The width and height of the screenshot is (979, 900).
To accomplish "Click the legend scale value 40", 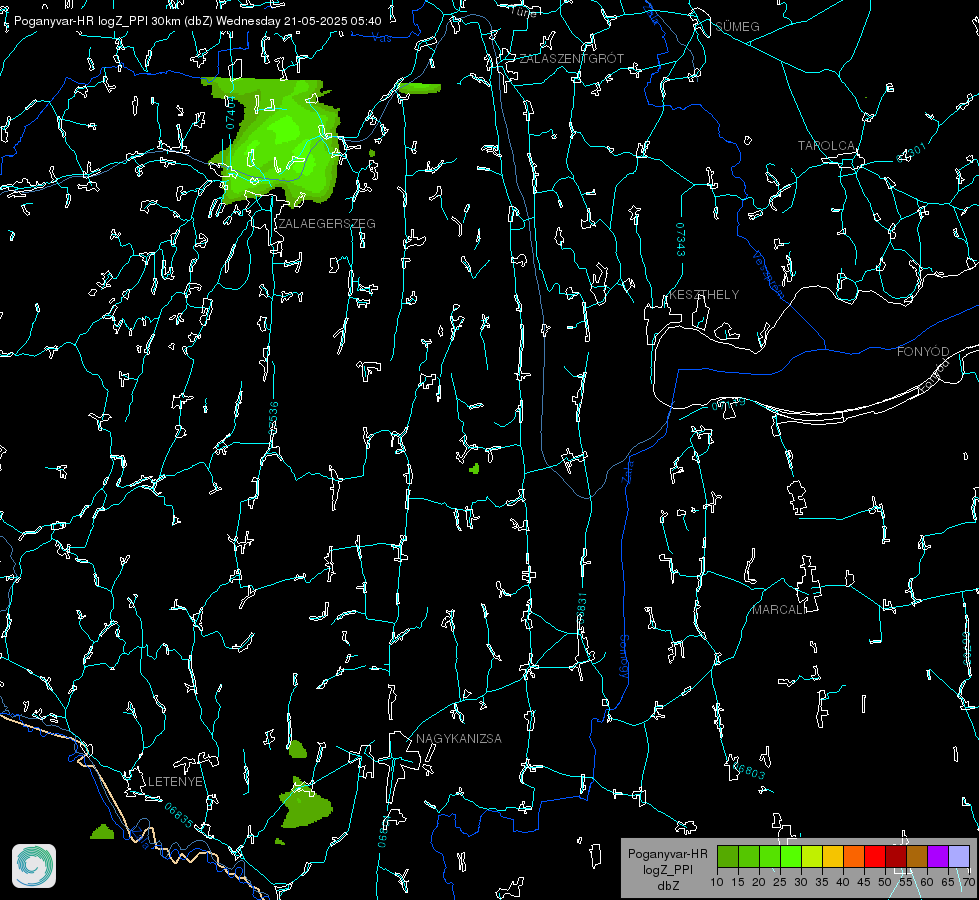I will 843,882.
